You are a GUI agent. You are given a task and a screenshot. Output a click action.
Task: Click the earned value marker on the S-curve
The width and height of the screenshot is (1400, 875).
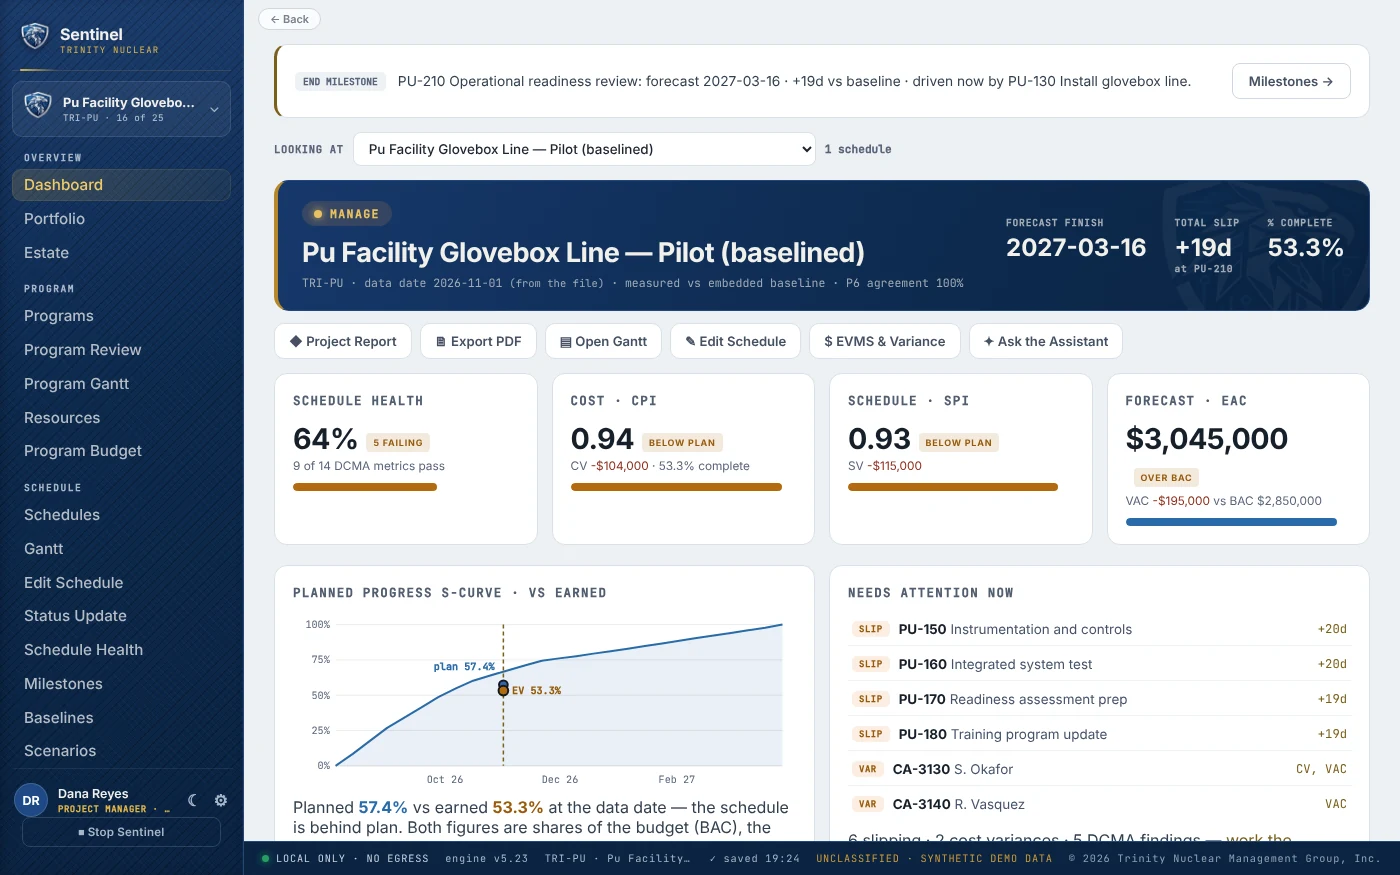click(x=503, y=691)
